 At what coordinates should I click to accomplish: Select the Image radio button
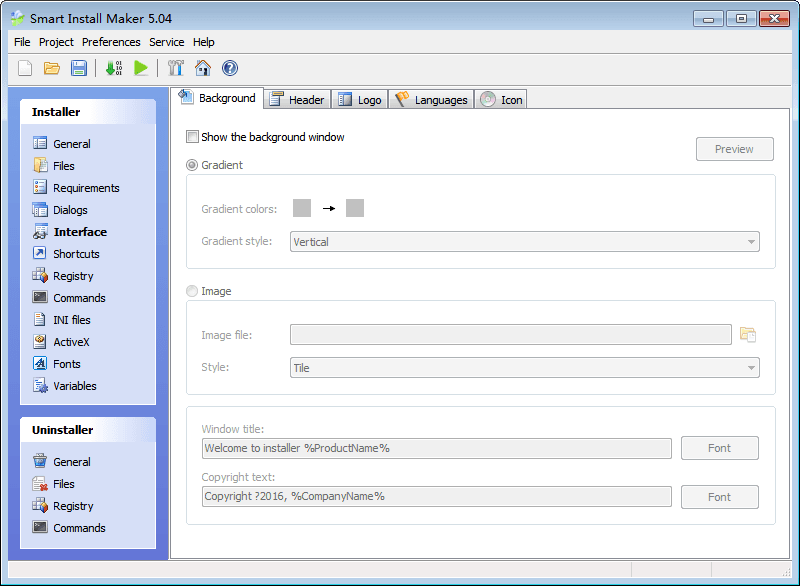click(x=192, y=291)
